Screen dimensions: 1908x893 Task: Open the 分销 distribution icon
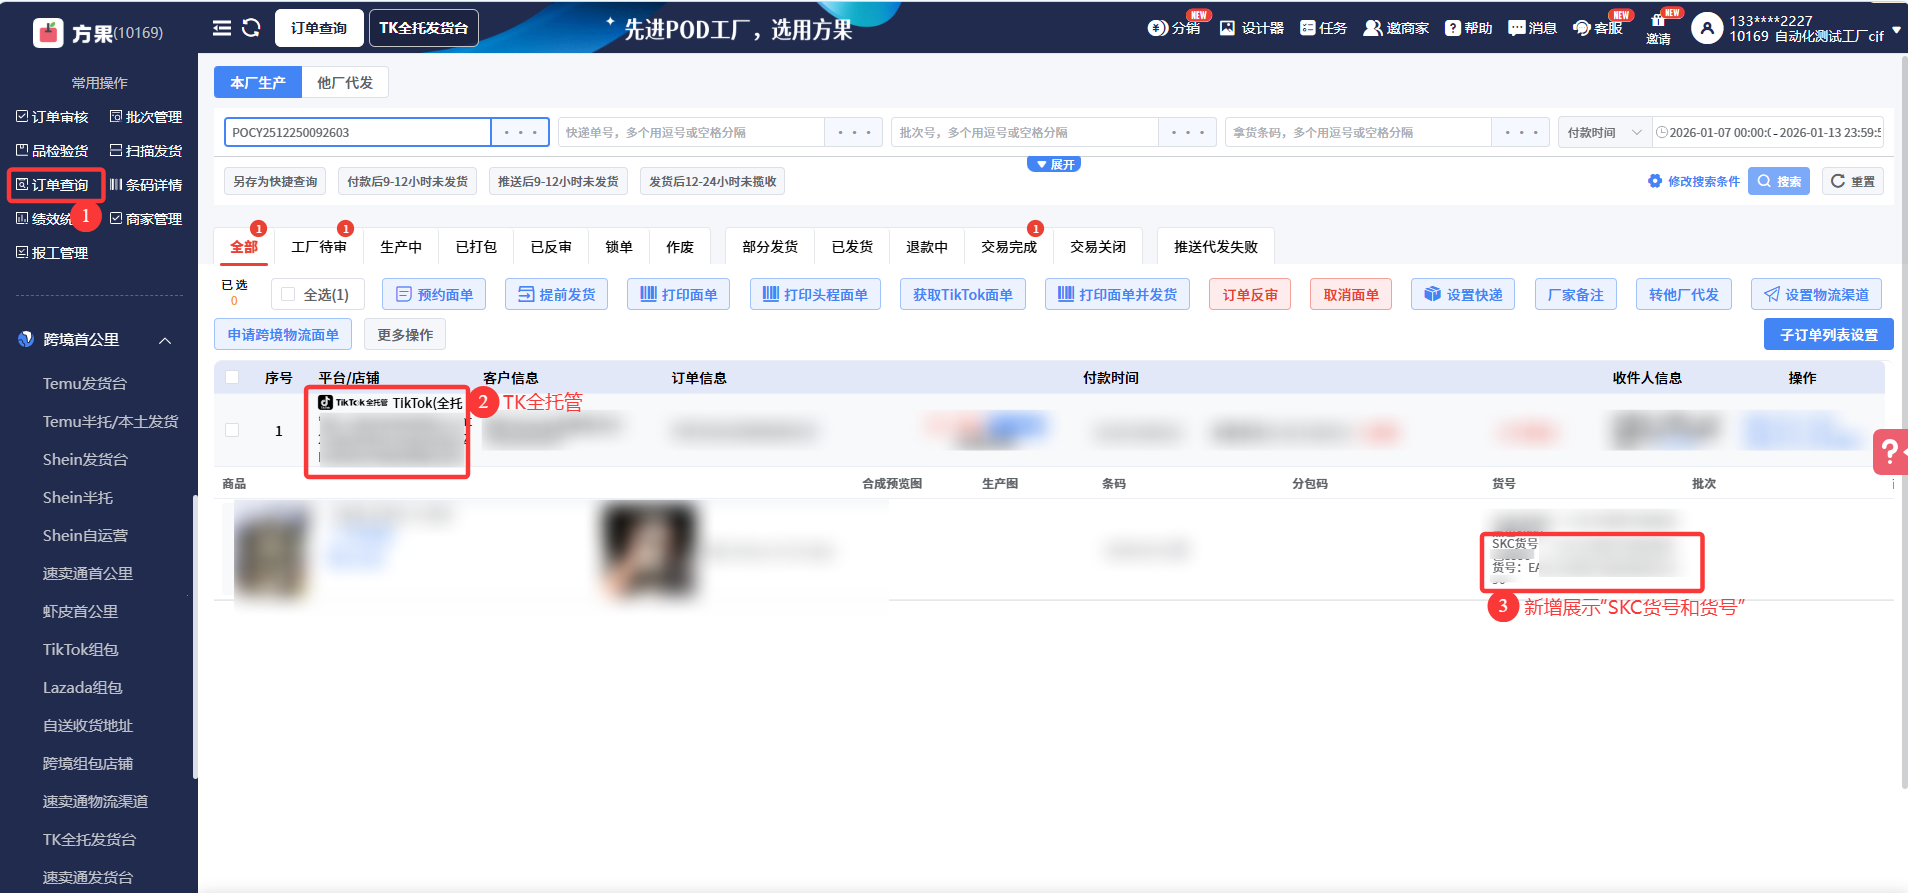pyautogui.click(x=1174, y=28)
